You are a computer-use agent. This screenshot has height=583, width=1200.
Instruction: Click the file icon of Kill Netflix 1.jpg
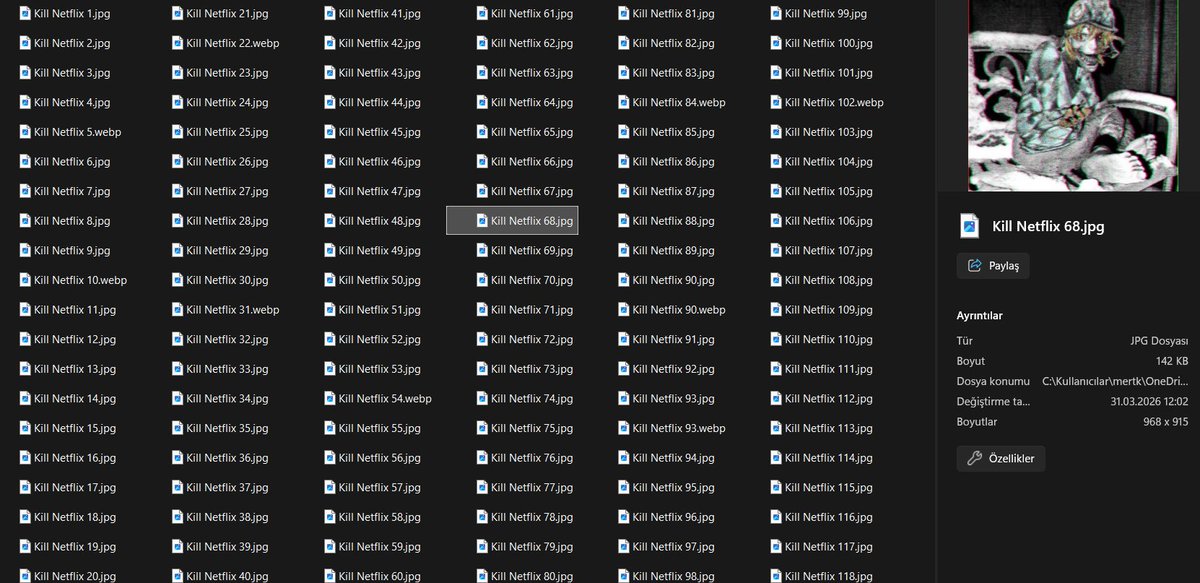click(25, 14)
